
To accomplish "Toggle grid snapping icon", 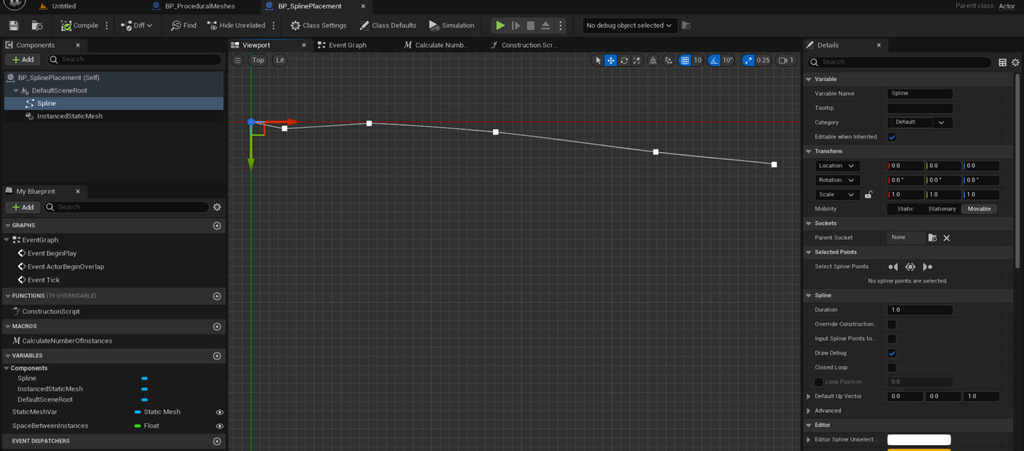I will (684, 60).
